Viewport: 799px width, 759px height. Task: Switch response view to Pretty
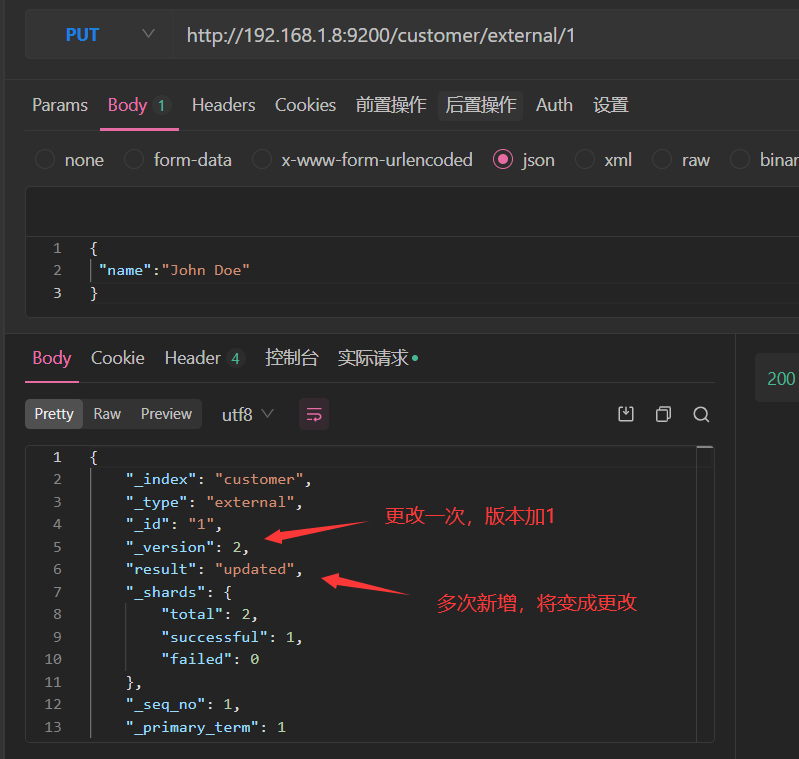pos(54,414)
